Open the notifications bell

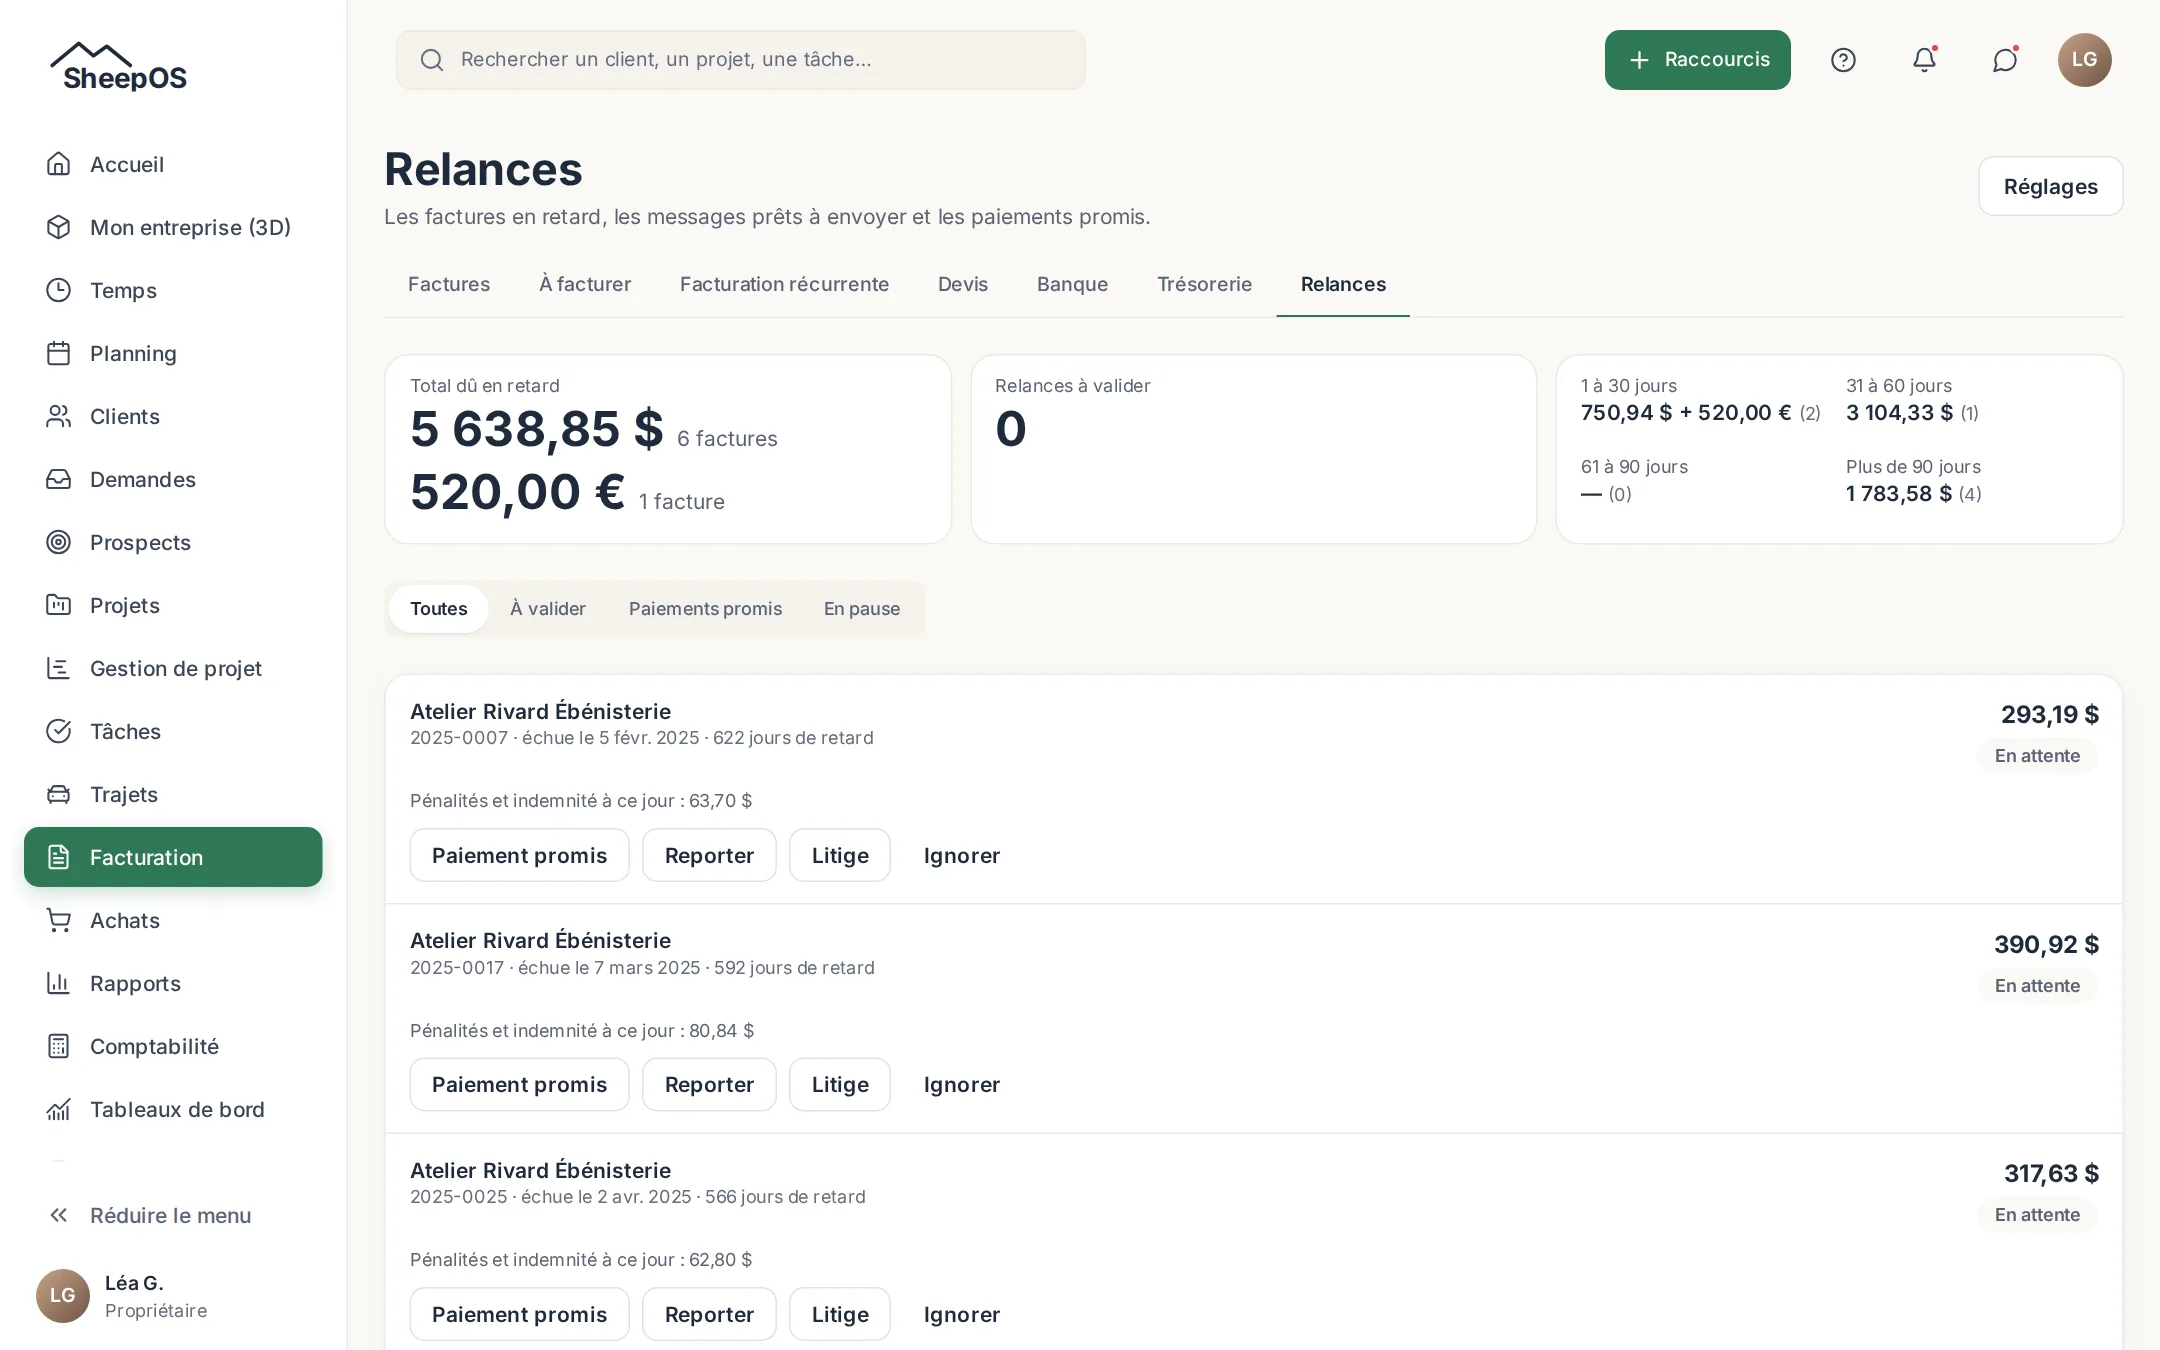(1924, 60)
